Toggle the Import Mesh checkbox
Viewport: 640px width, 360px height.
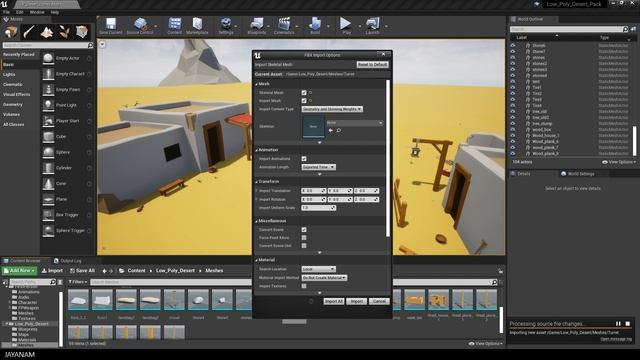coord(304,100)
